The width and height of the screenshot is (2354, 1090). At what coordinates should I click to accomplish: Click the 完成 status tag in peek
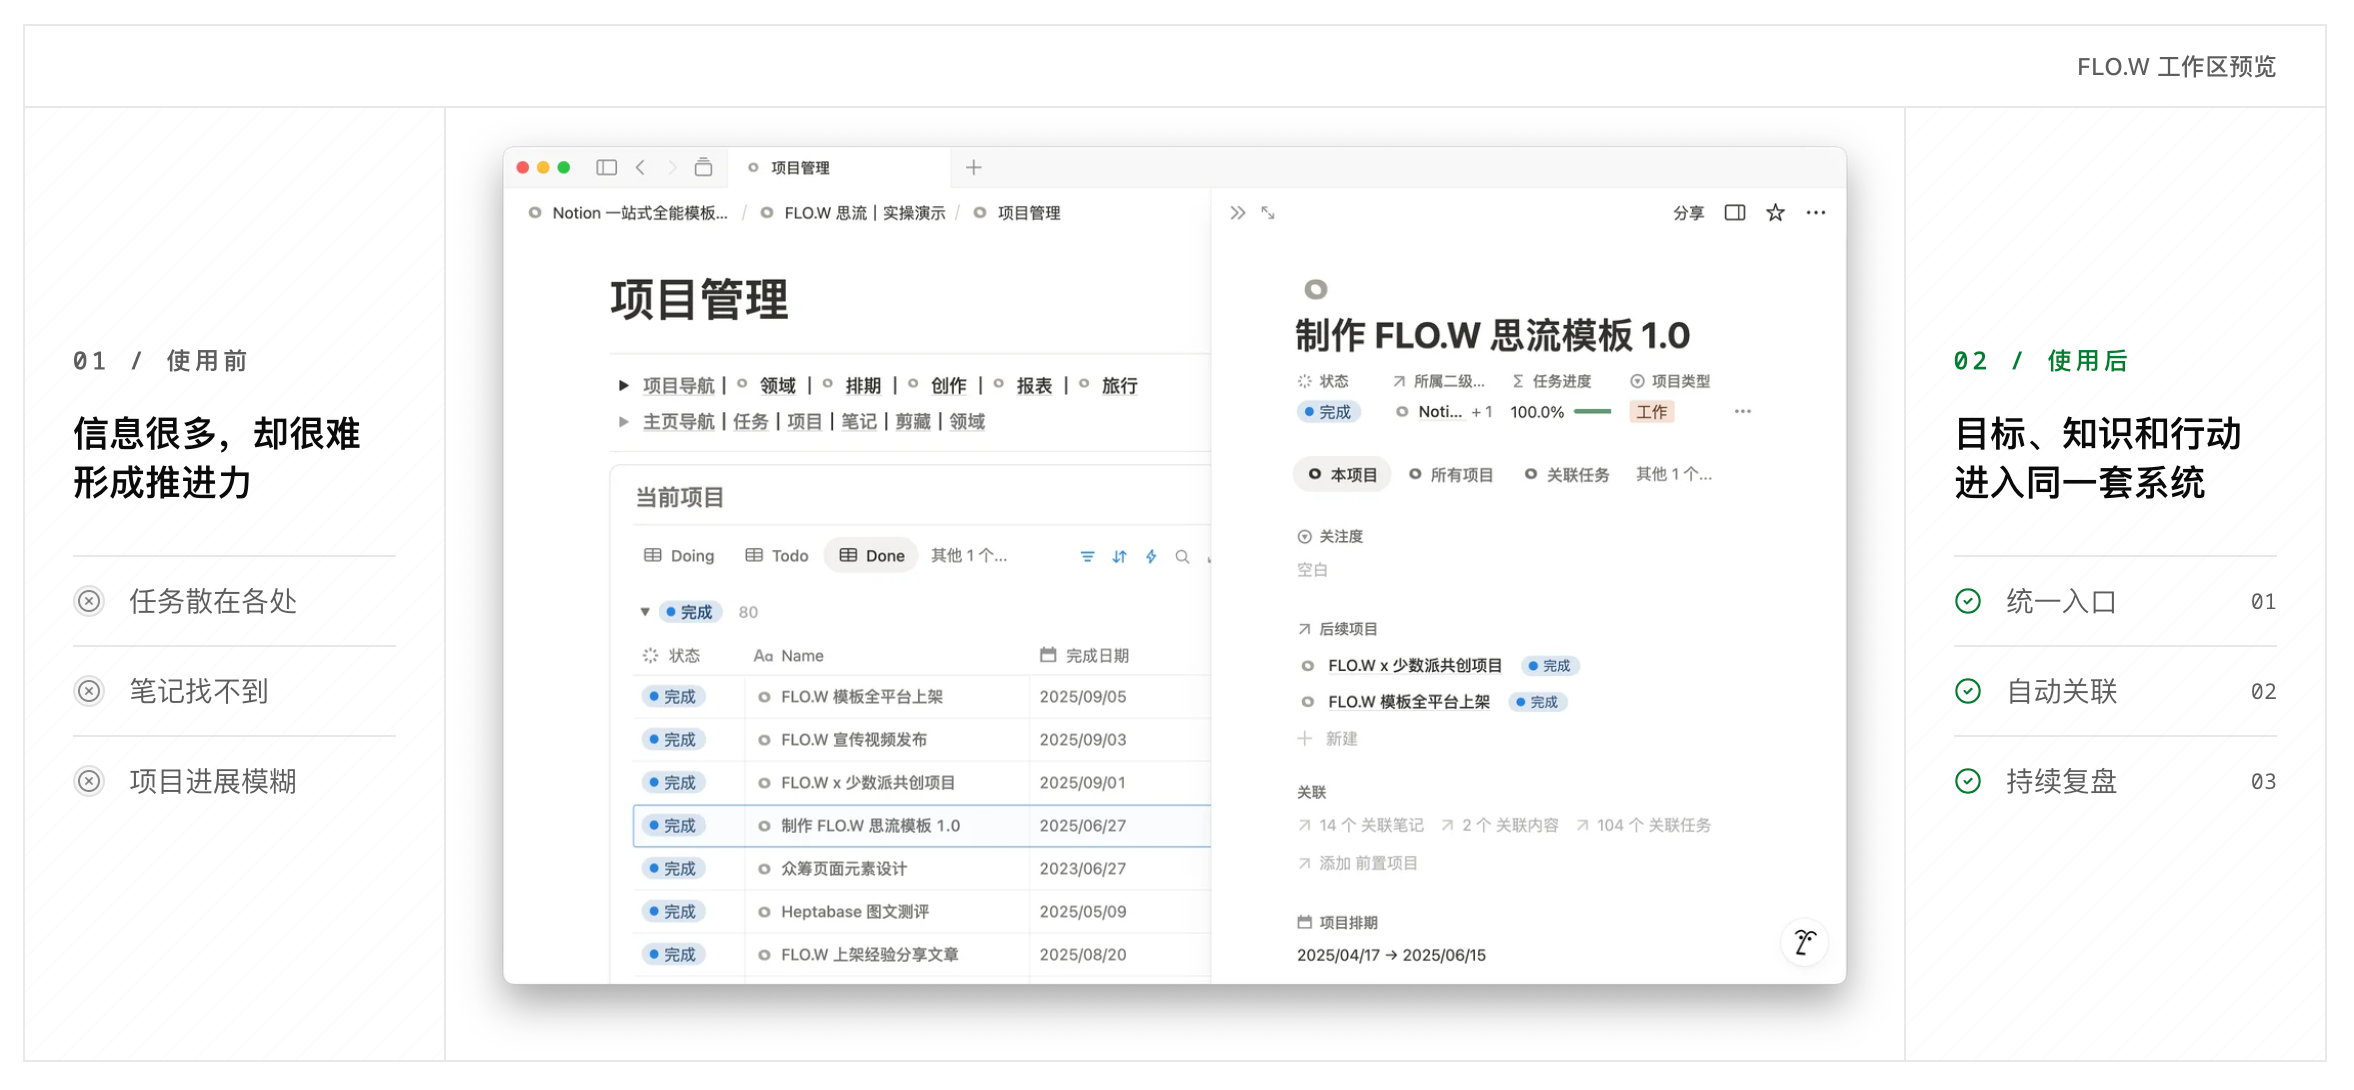[x=1328, y=412]
